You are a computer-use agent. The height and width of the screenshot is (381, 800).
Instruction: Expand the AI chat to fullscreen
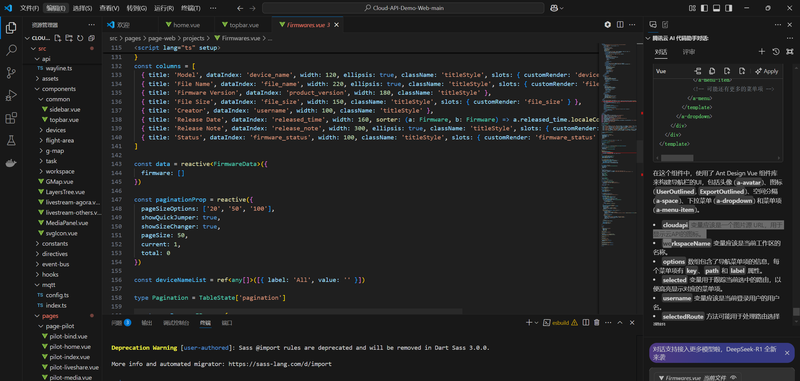(x=790, y=52)
